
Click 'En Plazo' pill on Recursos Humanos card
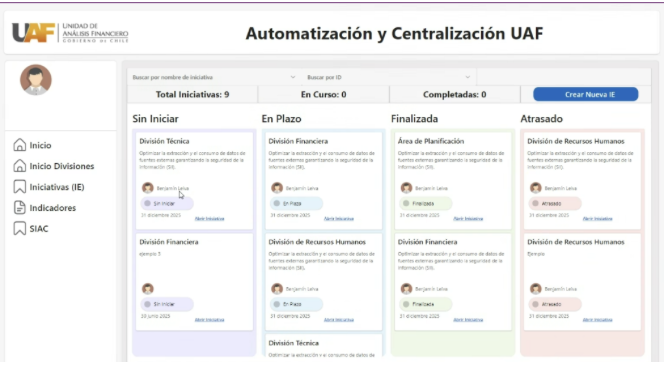click(296, 304)
